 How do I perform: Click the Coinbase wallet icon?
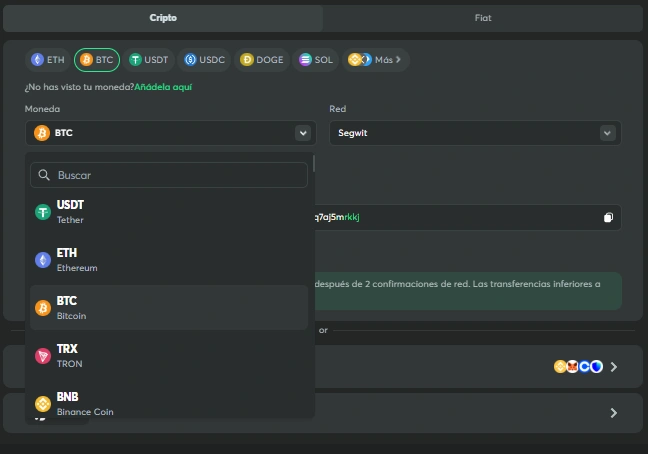(584, 366)
